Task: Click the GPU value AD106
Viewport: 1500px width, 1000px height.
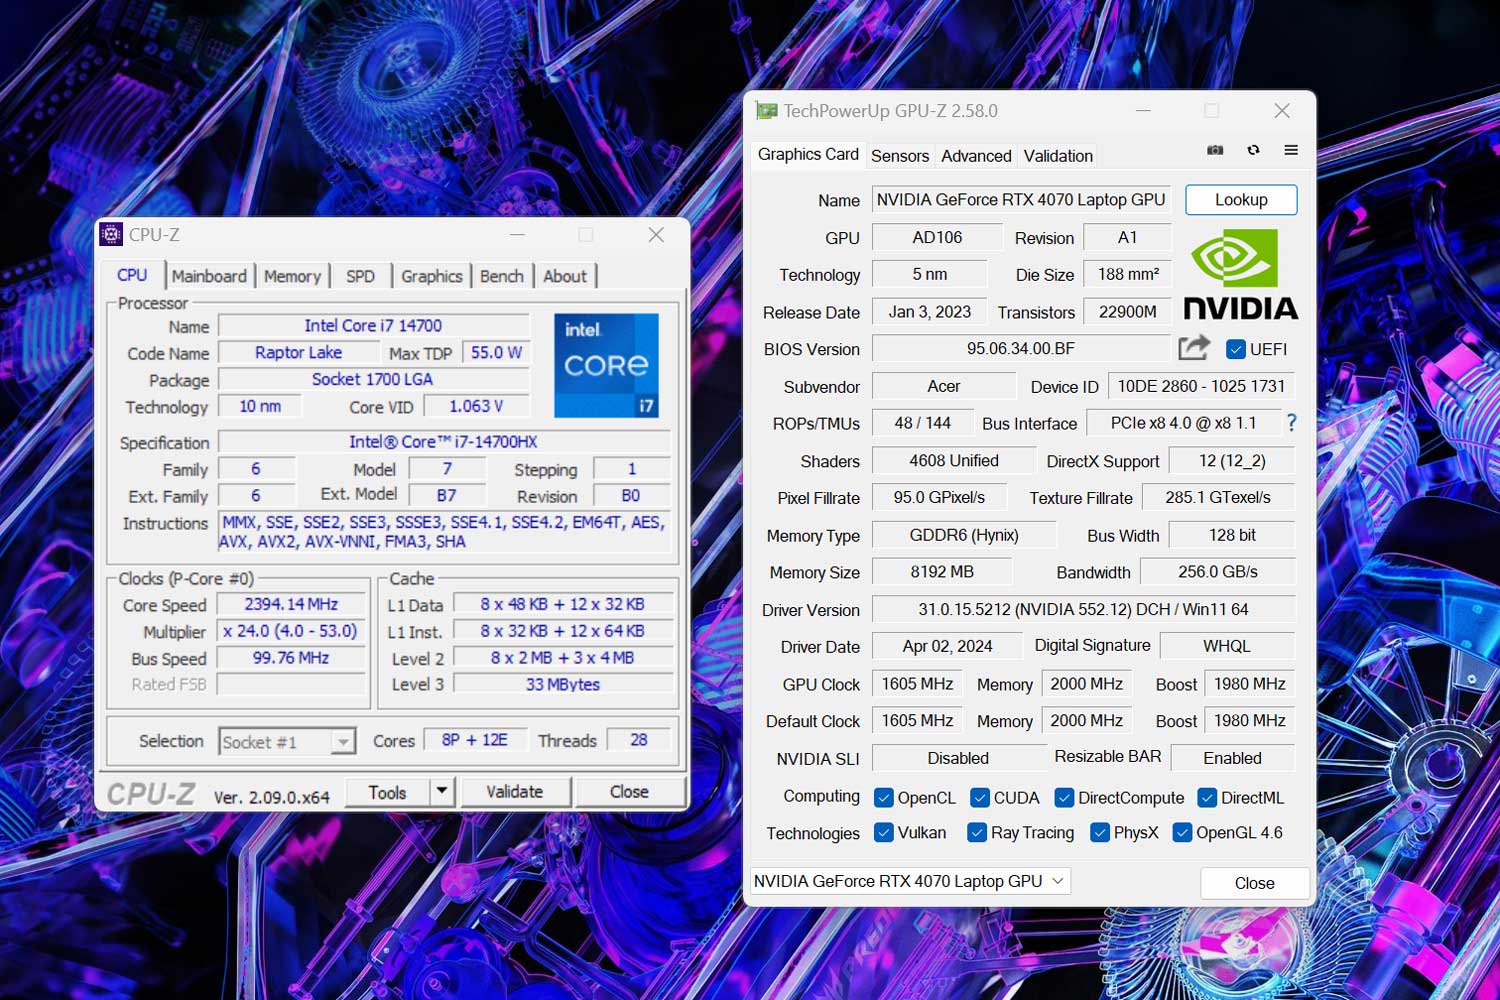Action: [937, 237]
